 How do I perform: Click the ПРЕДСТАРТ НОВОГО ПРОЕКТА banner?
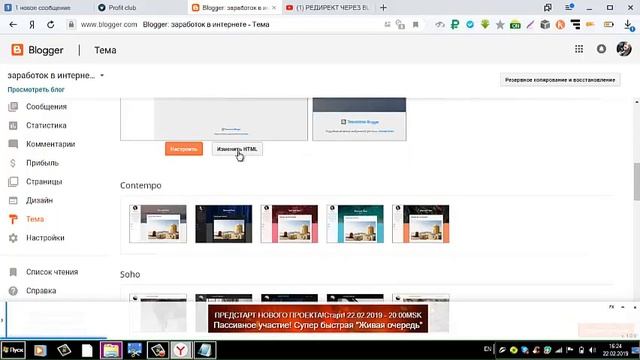coord(318,319)
